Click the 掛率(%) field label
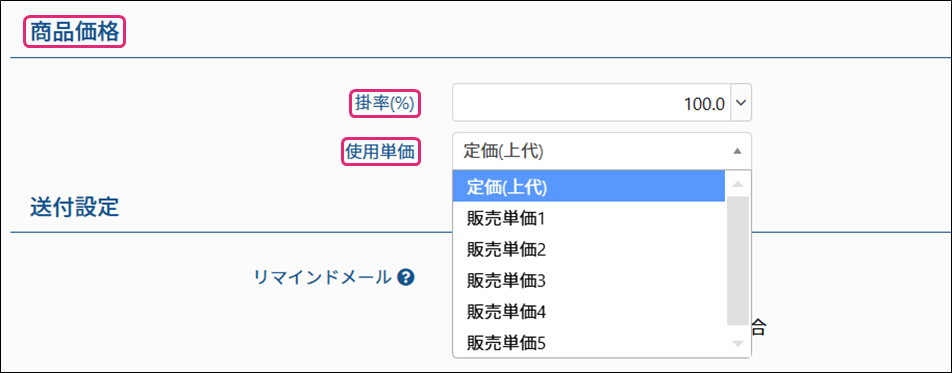 click(385, 104)
